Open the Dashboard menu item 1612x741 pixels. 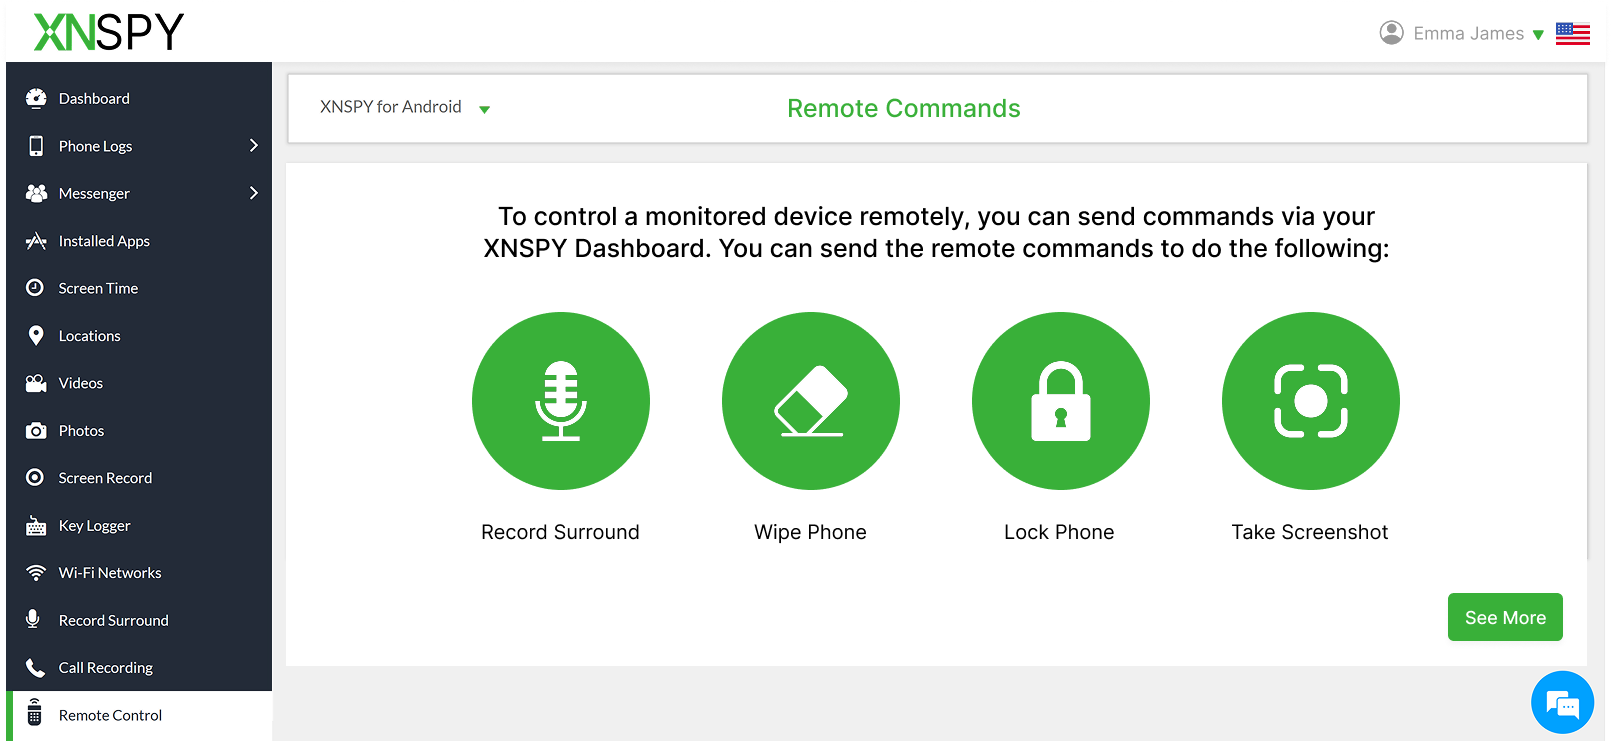tap(139, 98)
